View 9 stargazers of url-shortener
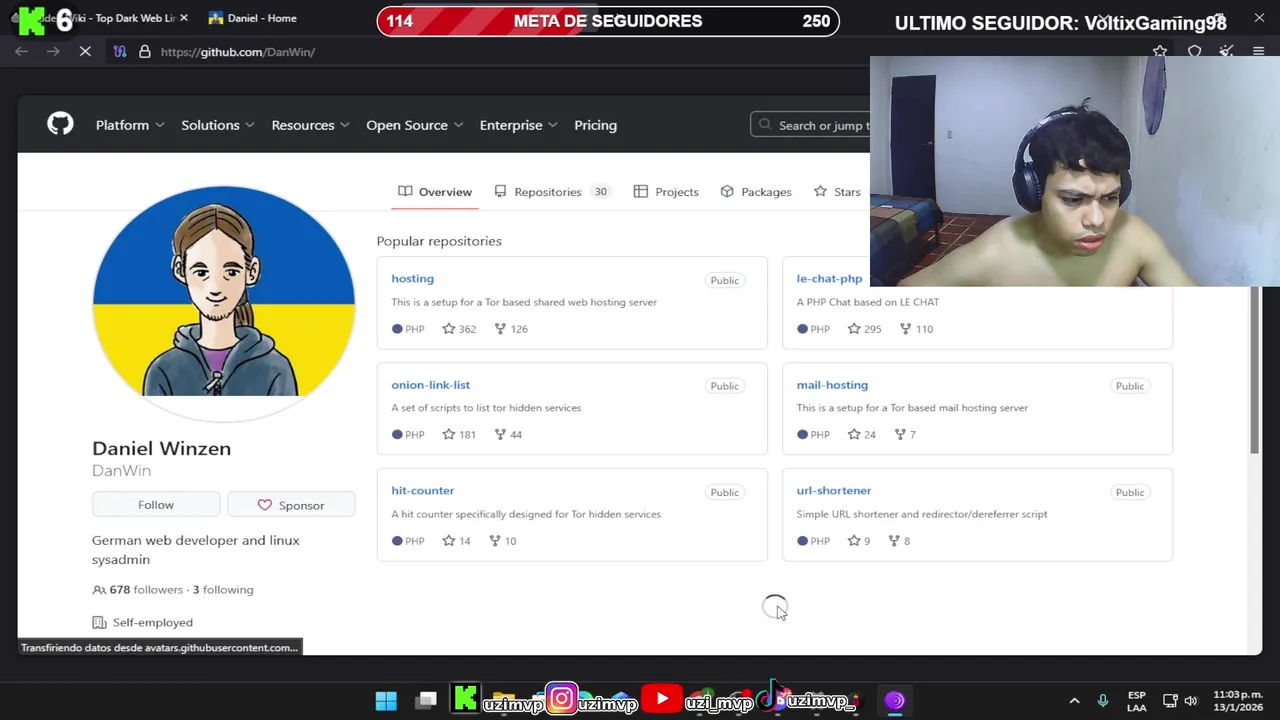Image resolution: width=1280 pixels, height=720 pixels. click(x=858, y=541)
